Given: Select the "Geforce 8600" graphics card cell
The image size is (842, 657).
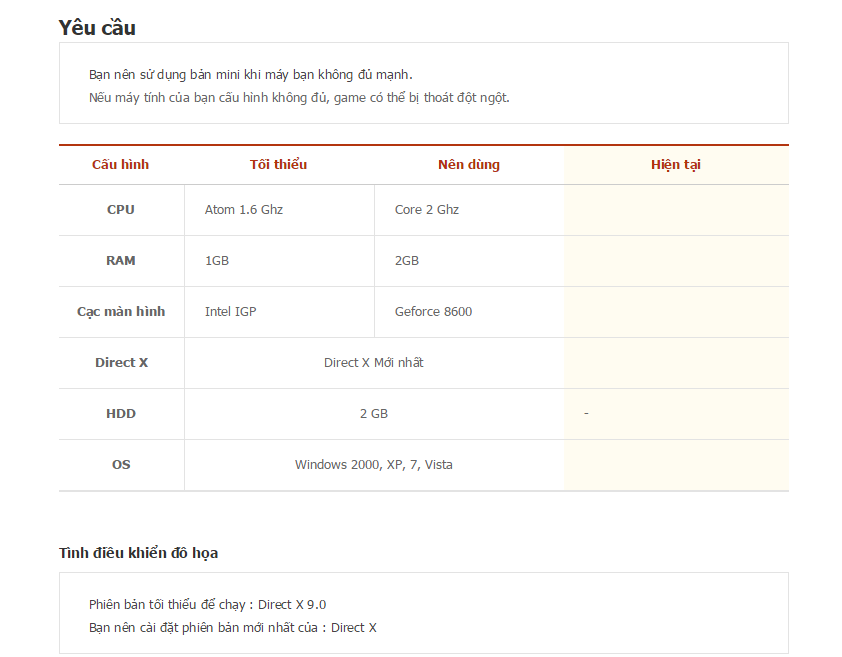Looking at the screenshot, I should point(433,312).
